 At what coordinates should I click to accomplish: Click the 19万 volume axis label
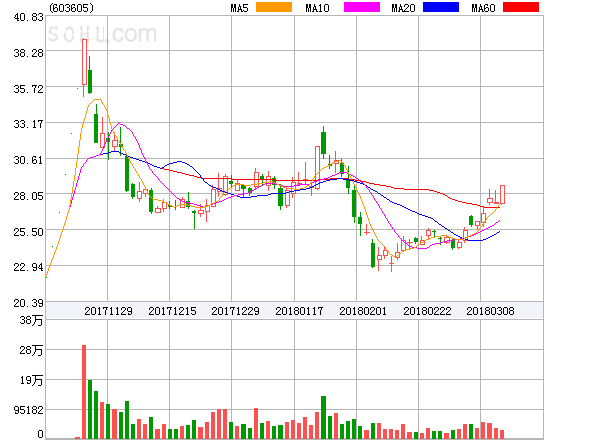31,380
